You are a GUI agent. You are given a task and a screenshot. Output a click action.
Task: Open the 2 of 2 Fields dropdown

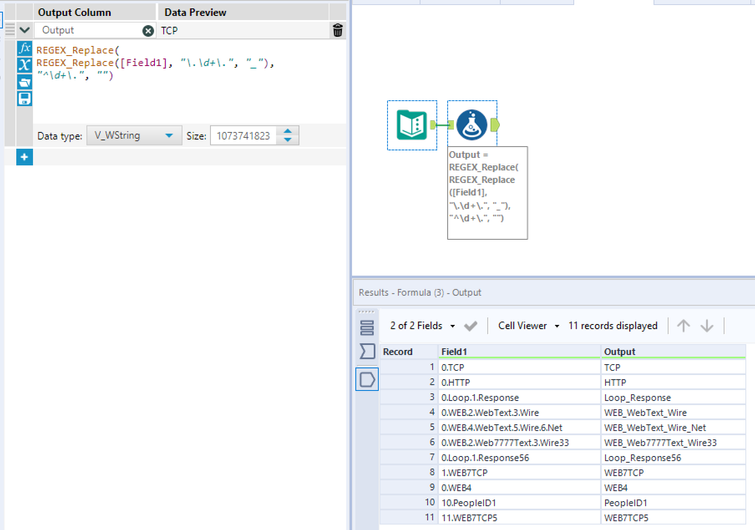(423, 326)
